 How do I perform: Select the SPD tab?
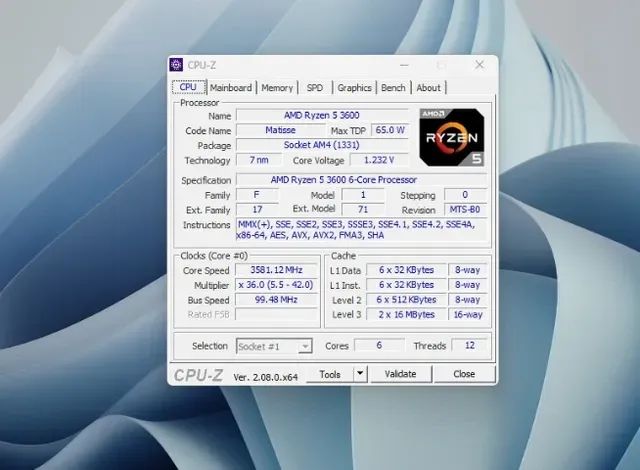315,88
